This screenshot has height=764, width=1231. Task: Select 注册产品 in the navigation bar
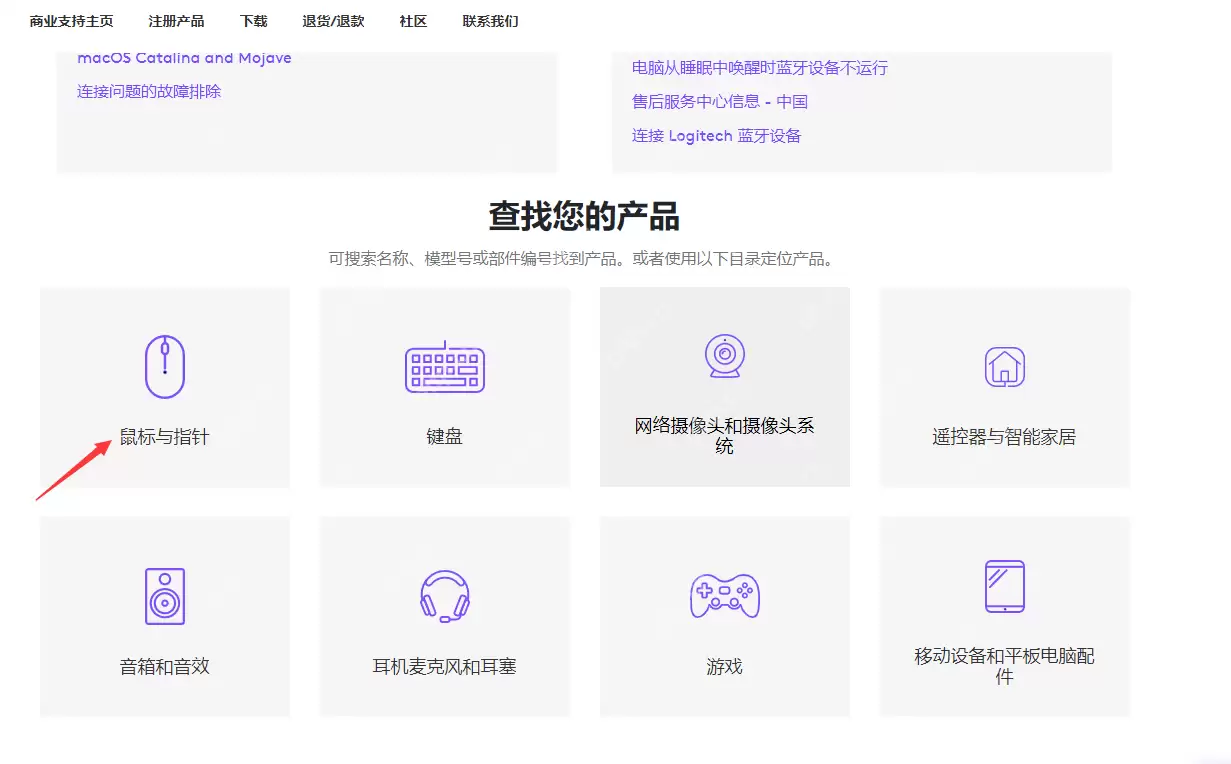176,20
